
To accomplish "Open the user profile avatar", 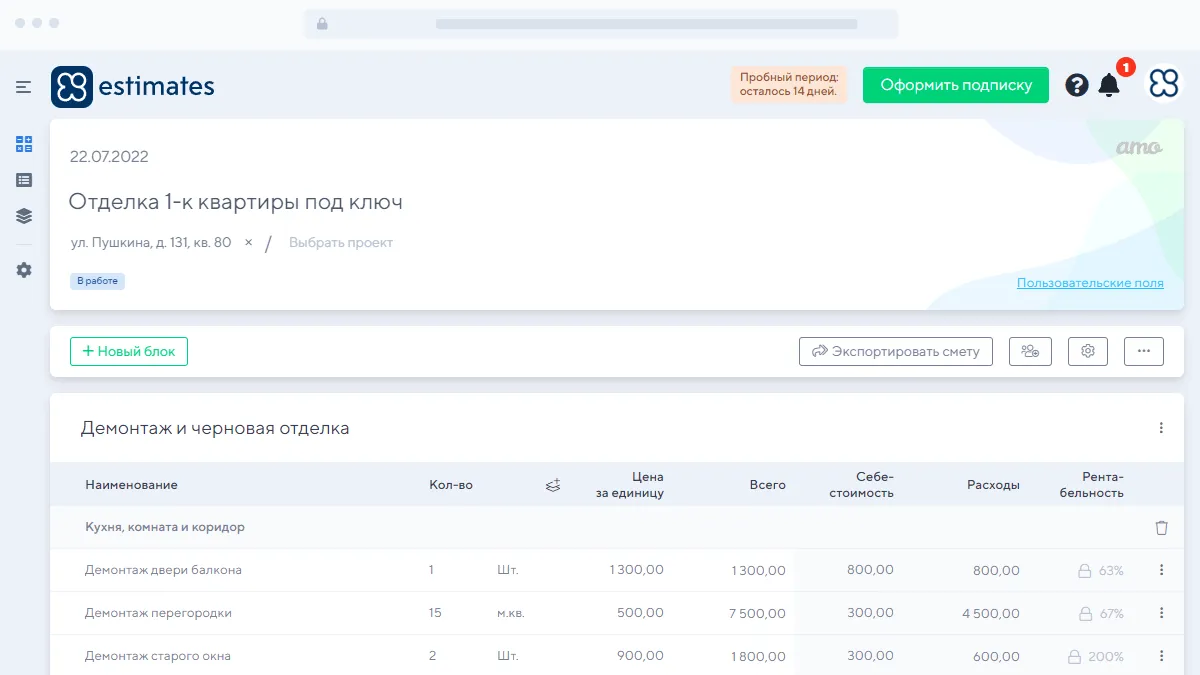I will click(x=1163, y=85).
